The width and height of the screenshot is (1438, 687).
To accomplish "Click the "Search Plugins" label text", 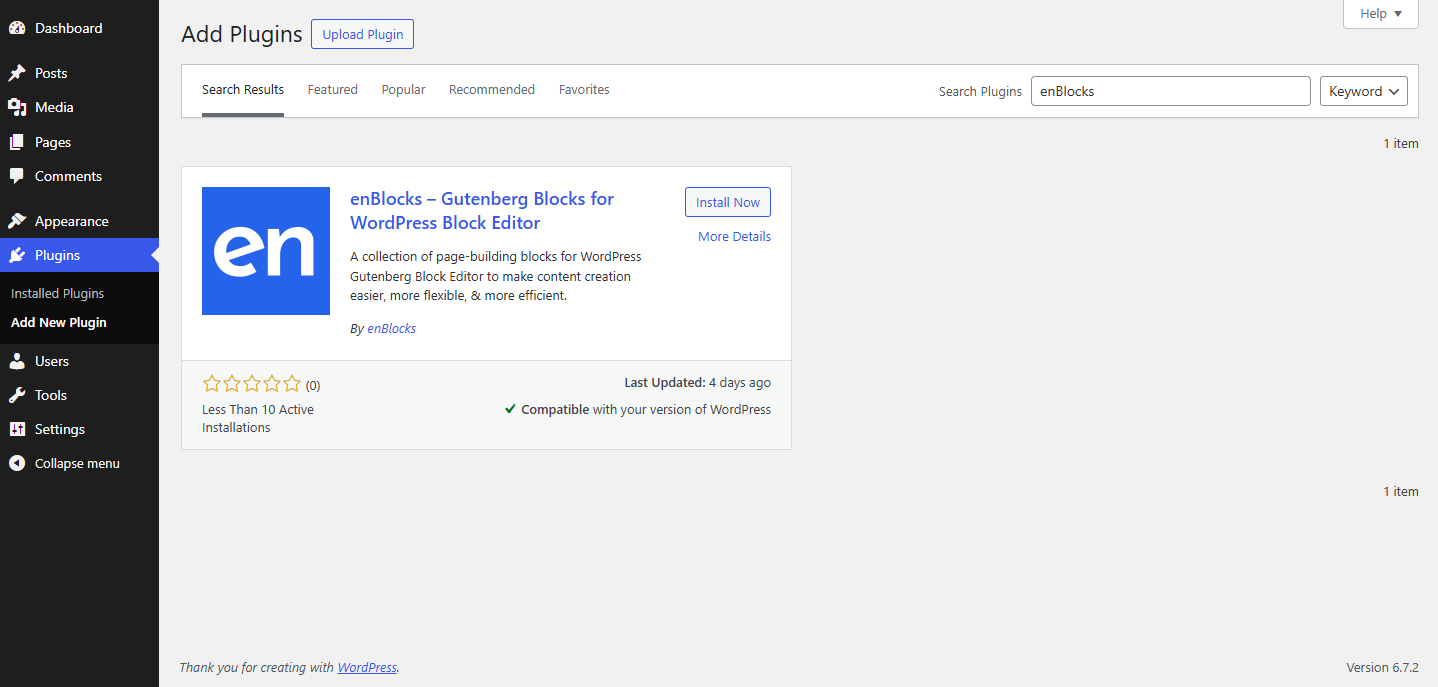I will click(980, 91).
